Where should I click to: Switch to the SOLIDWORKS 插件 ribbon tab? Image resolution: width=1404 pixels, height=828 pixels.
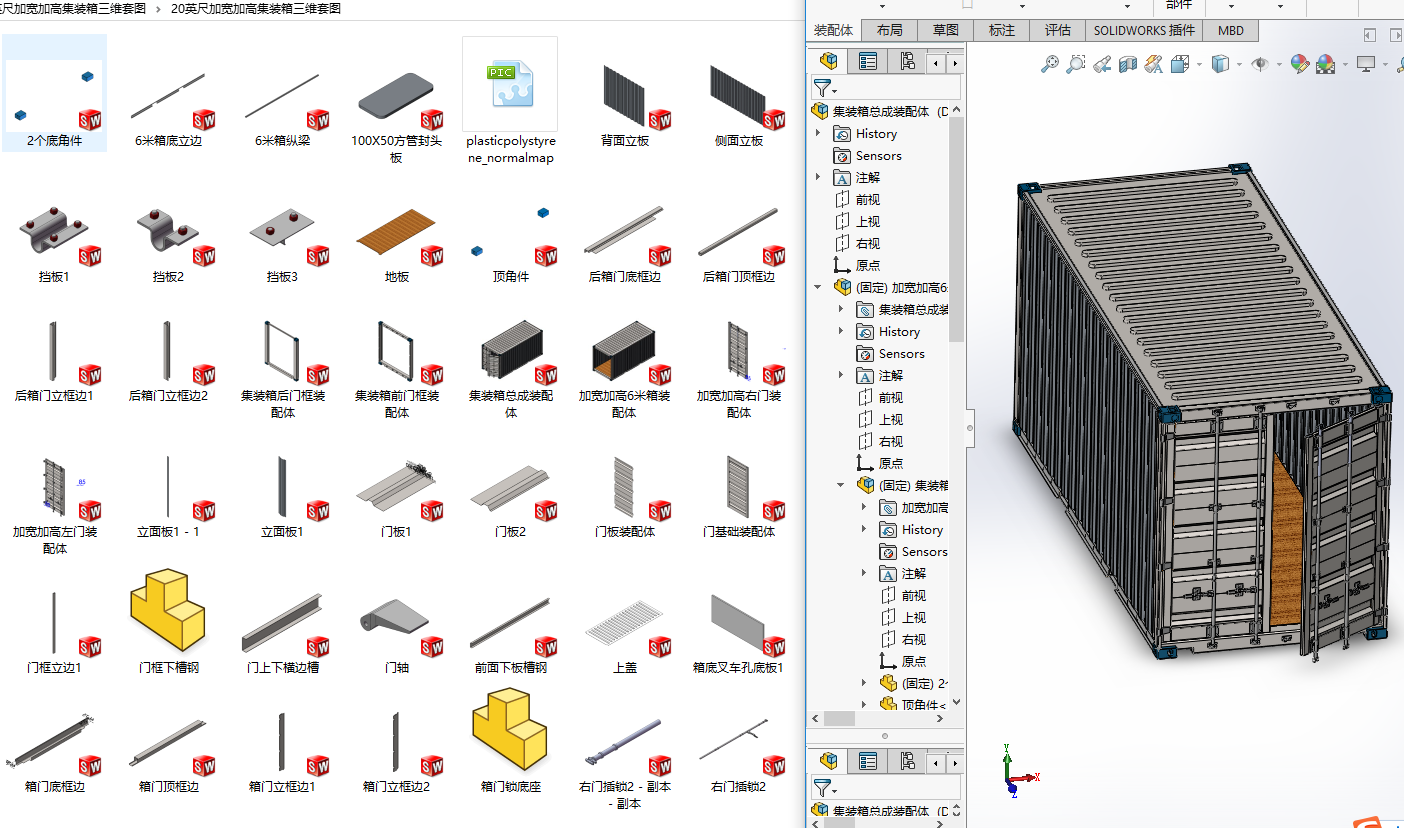coord(1144,30)
